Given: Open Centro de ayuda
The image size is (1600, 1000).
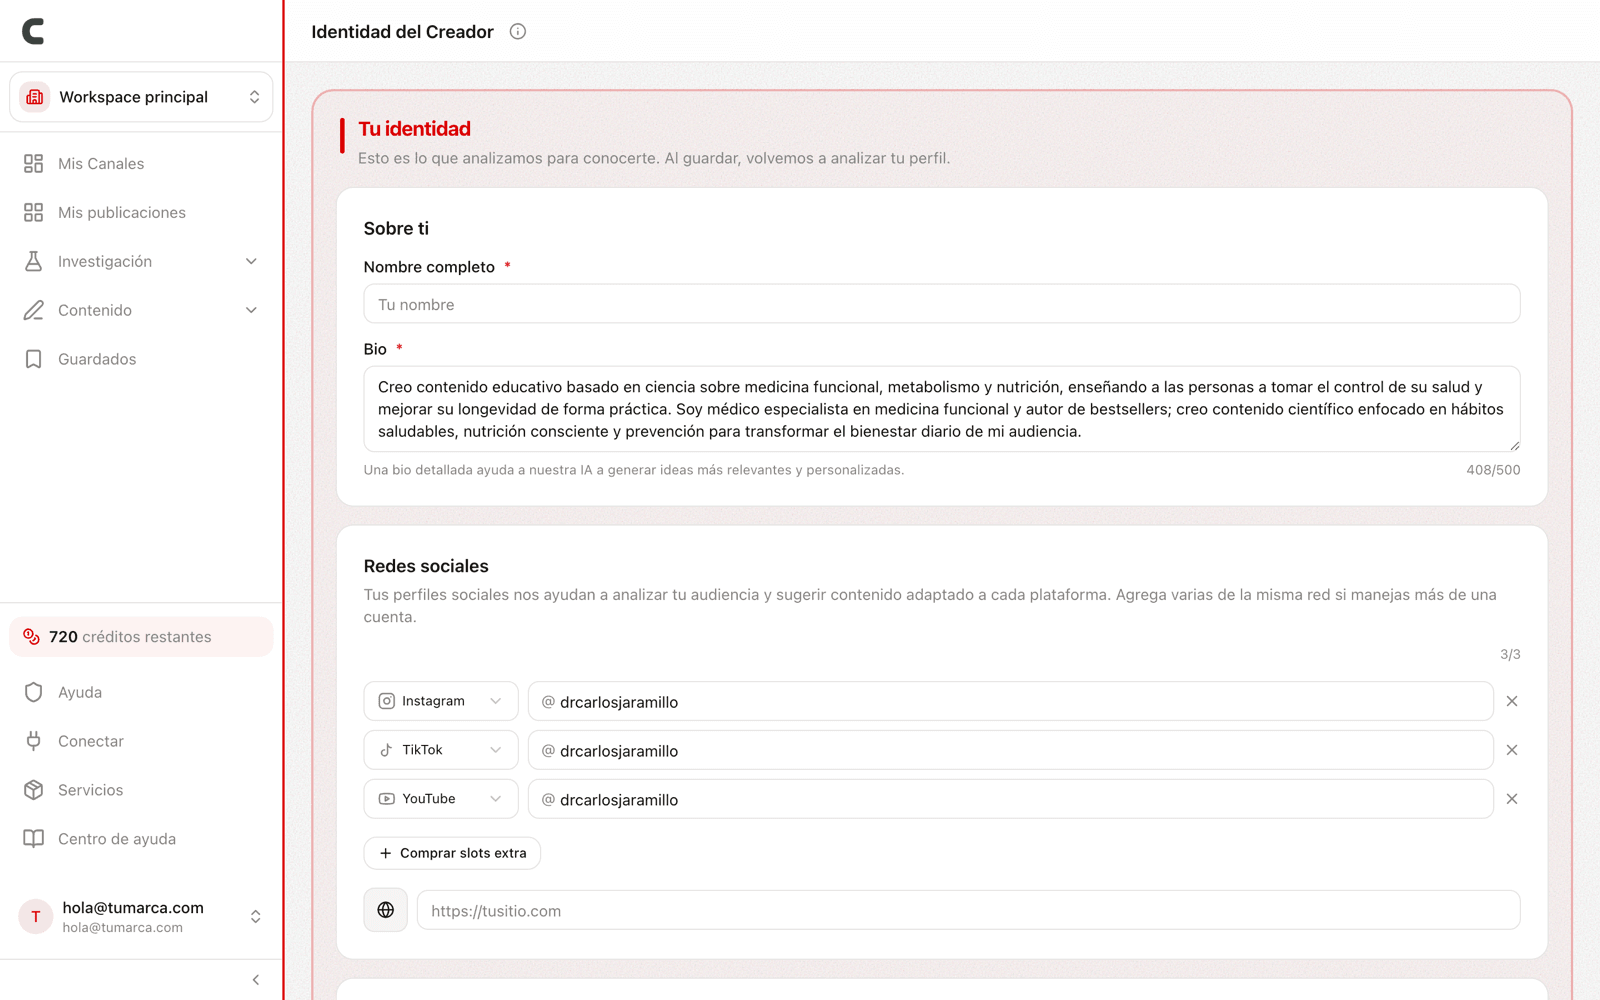Looking at the screenshot, I should pos(141,839).
